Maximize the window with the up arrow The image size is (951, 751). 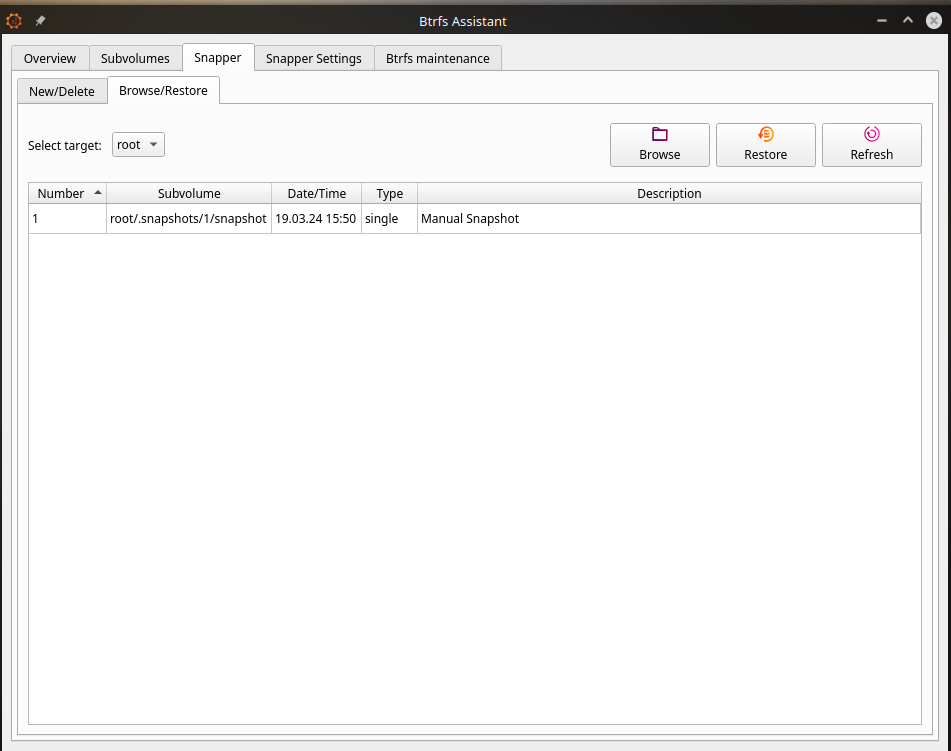908,20
